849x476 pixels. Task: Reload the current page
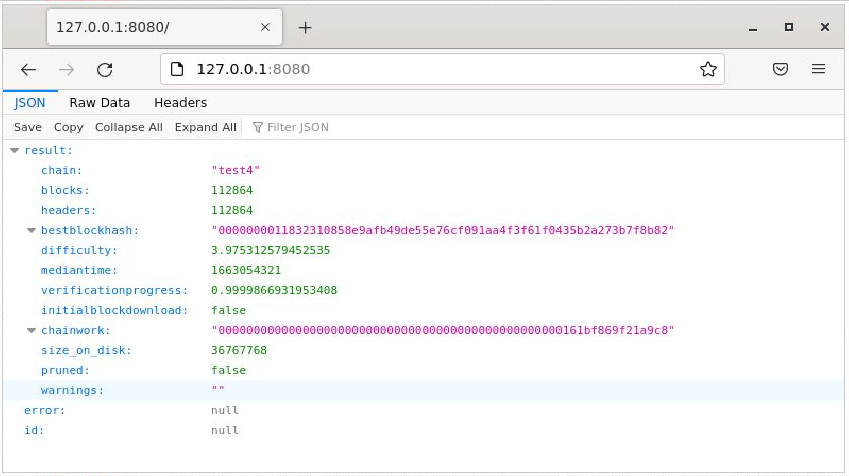click(105, 69)
